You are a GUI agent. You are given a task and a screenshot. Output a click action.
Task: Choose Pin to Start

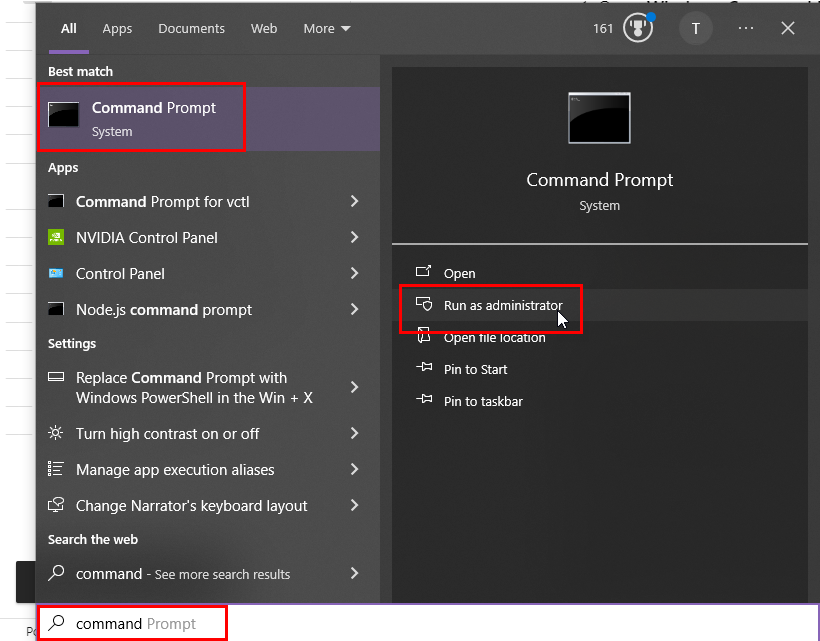(600, 369)
